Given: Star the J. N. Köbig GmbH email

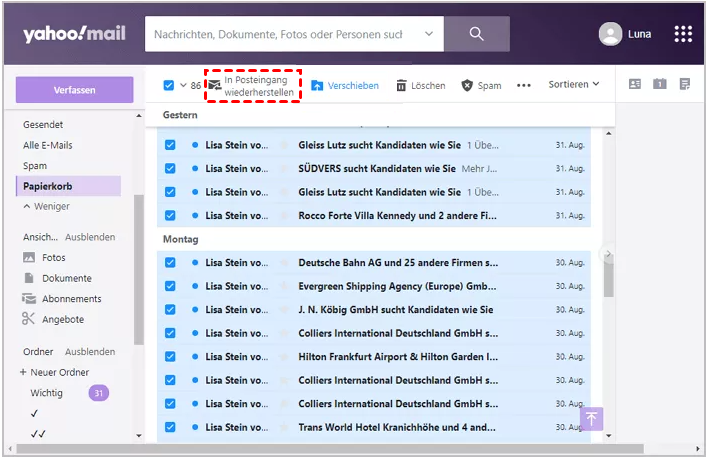Looking at the screenshot, I should pos(284,310).
